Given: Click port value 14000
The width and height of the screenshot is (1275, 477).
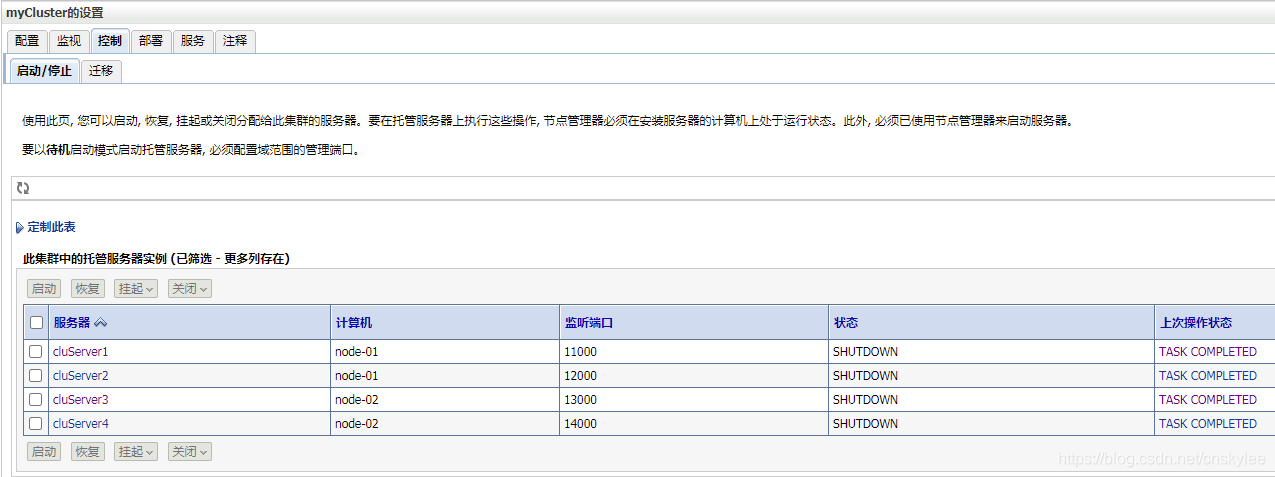Looking at the screenshot, I should 580,424.
